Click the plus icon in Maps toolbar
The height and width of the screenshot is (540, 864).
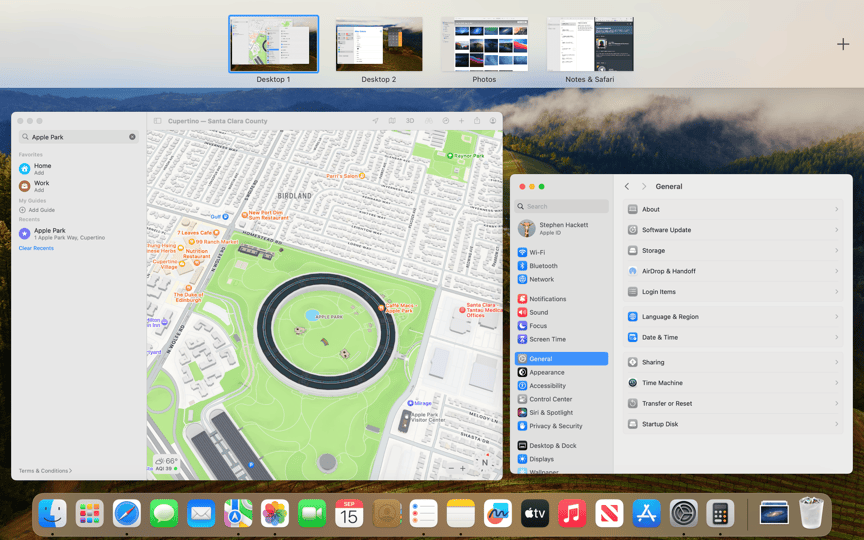[462, 121]
